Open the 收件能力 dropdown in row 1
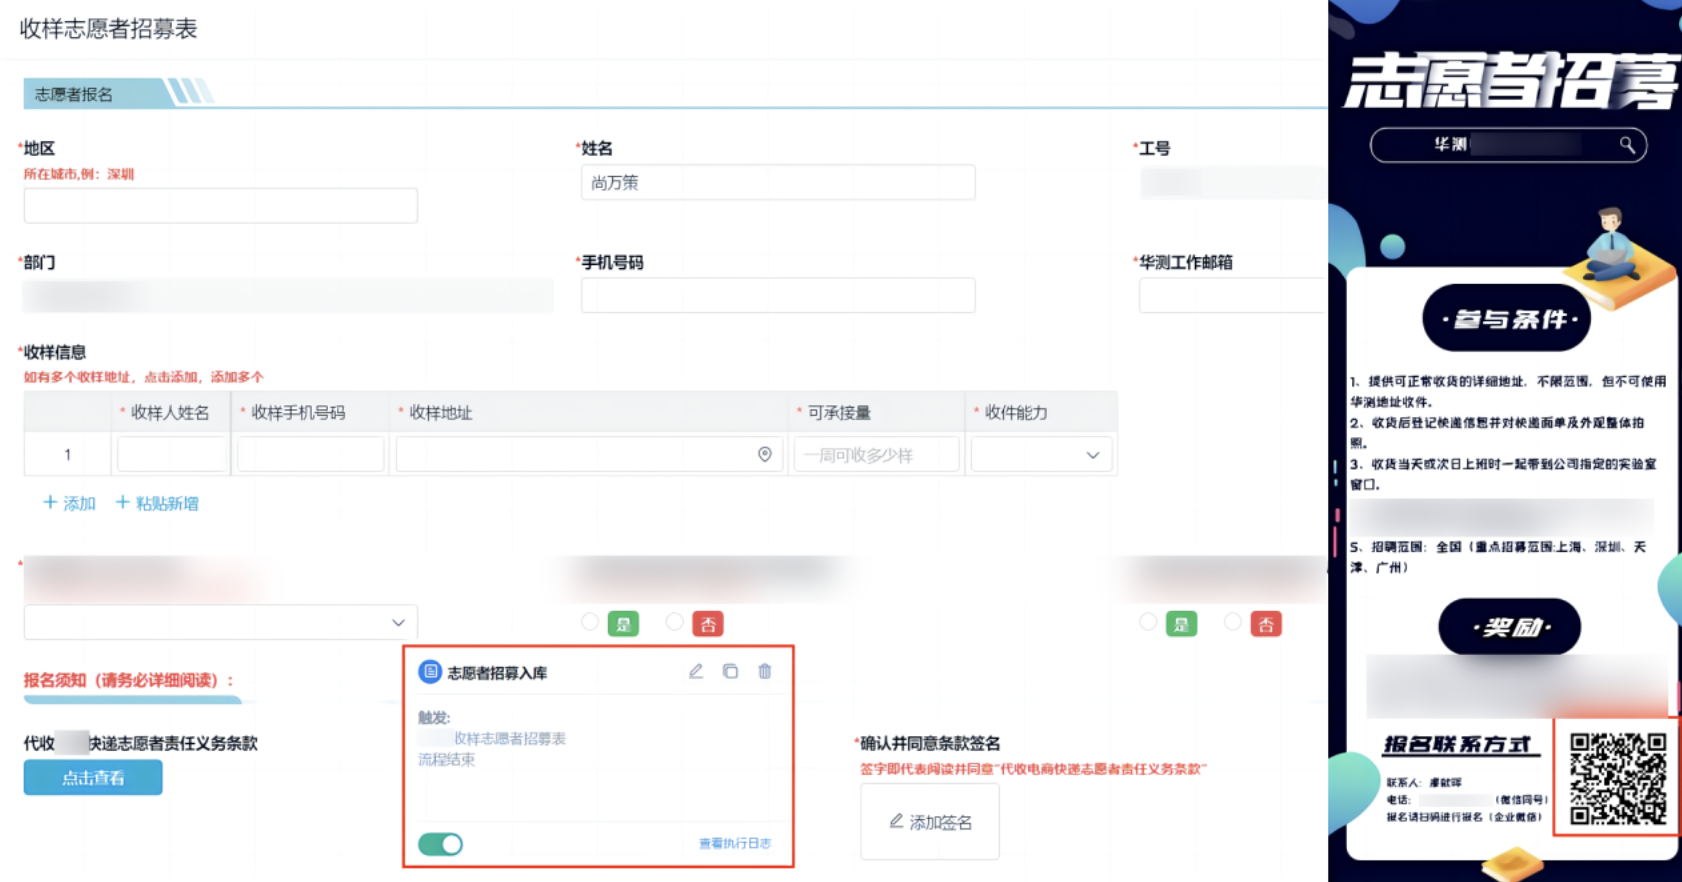1682x882 pixels. [1041, 455]
